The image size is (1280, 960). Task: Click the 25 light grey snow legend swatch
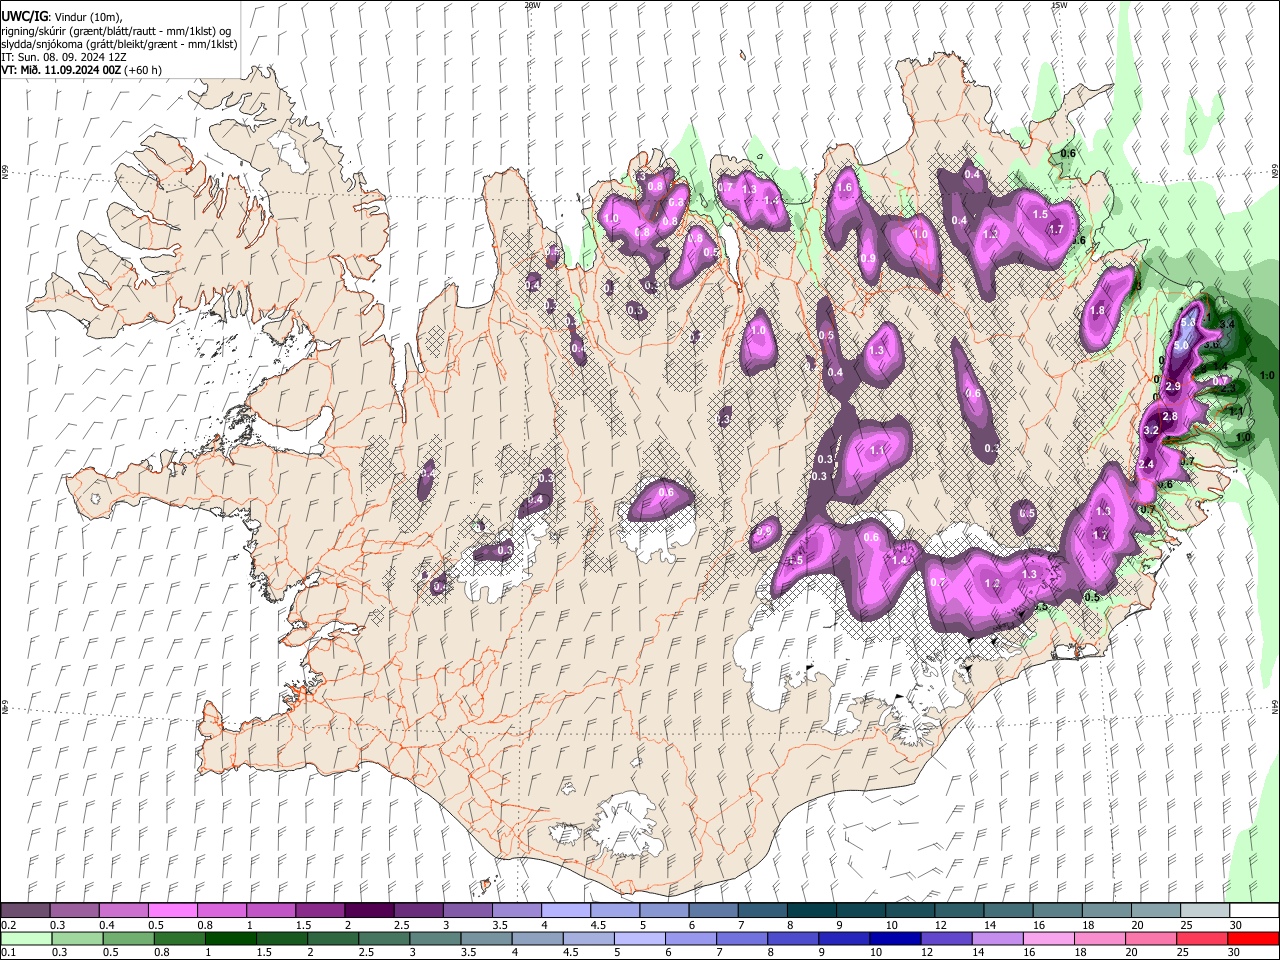1205,911
